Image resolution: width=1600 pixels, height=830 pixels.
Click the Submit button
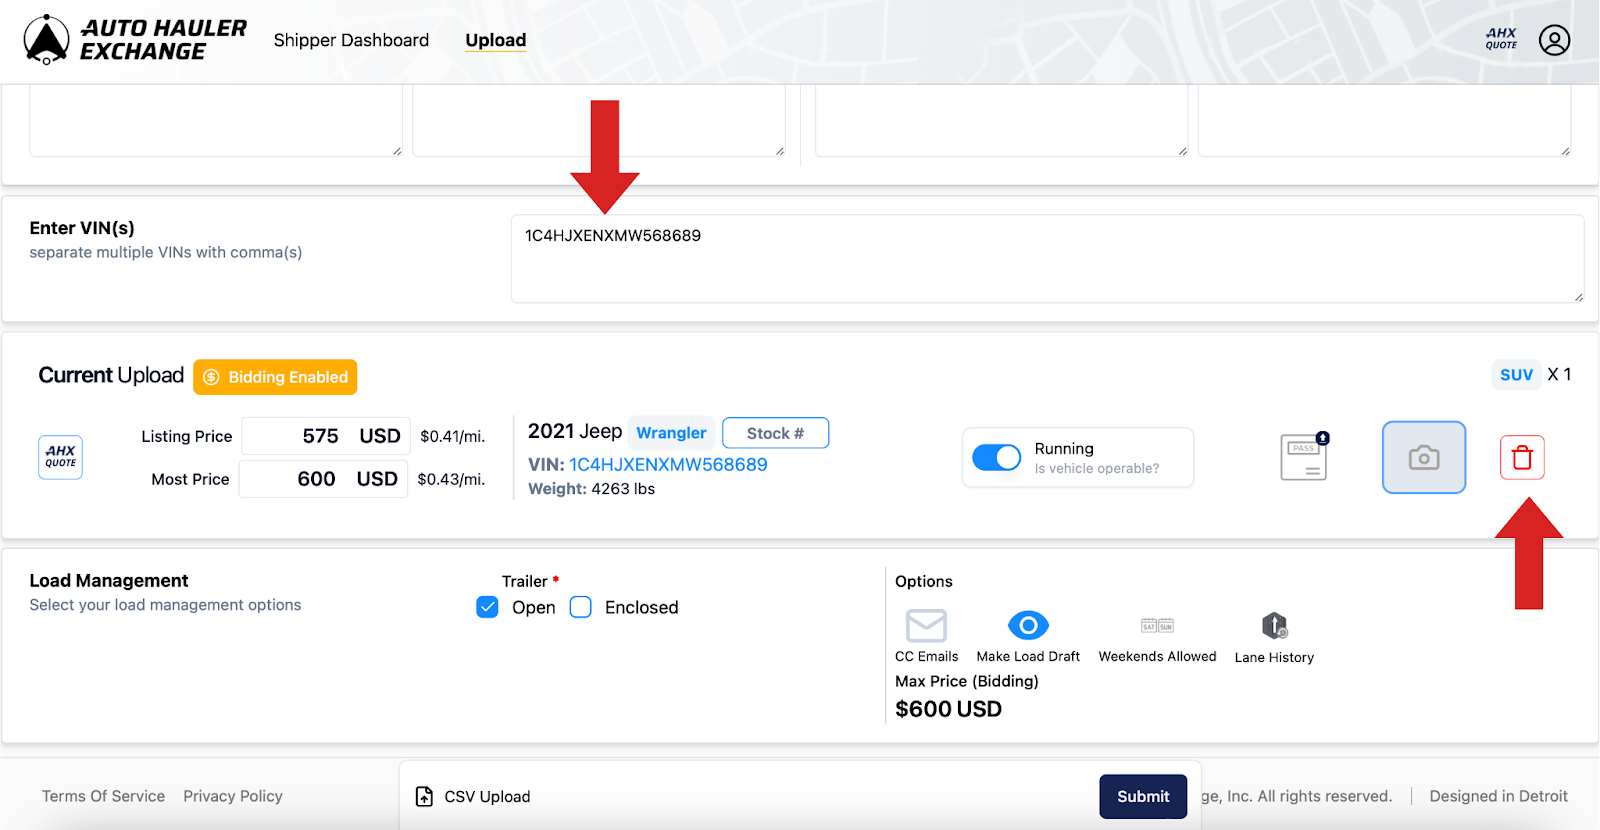click(1143, 796)
